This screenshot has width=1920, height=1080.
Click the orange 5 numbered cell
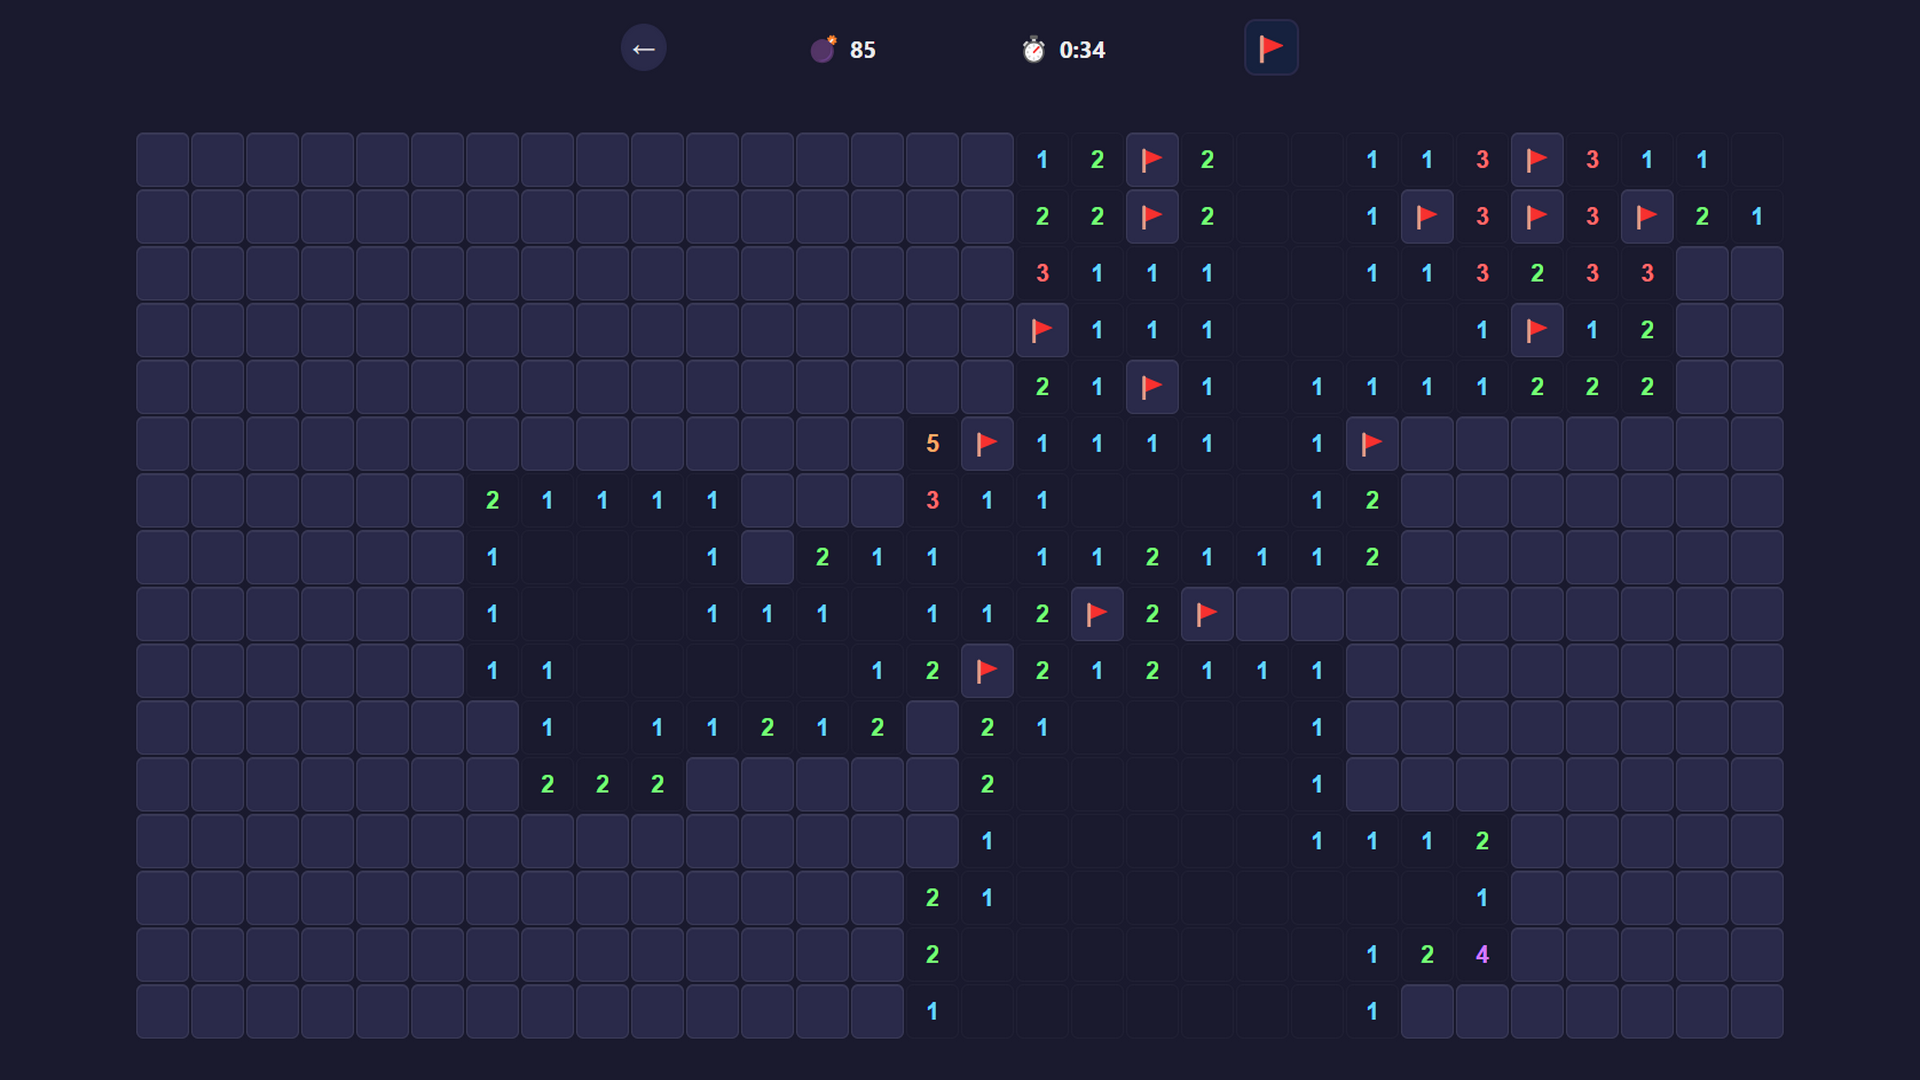[932, 444]
